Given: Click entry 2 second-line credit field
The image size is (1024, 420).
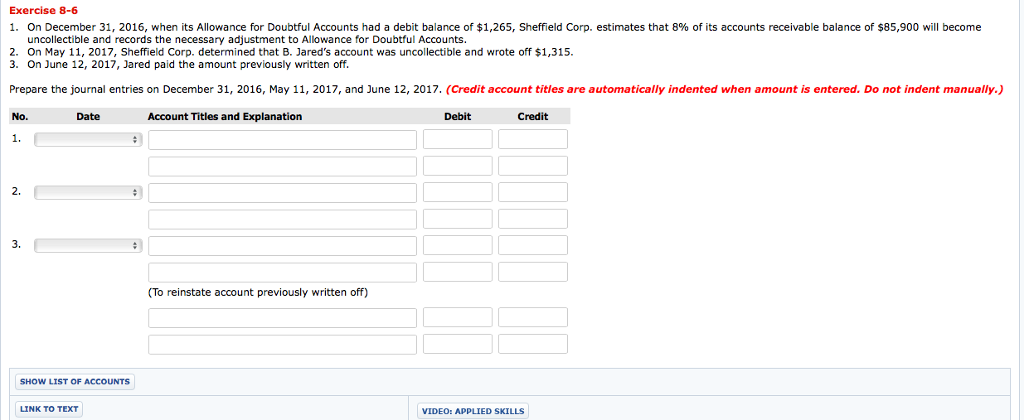Looking at the screenshot, I should (x=533, y=219).
